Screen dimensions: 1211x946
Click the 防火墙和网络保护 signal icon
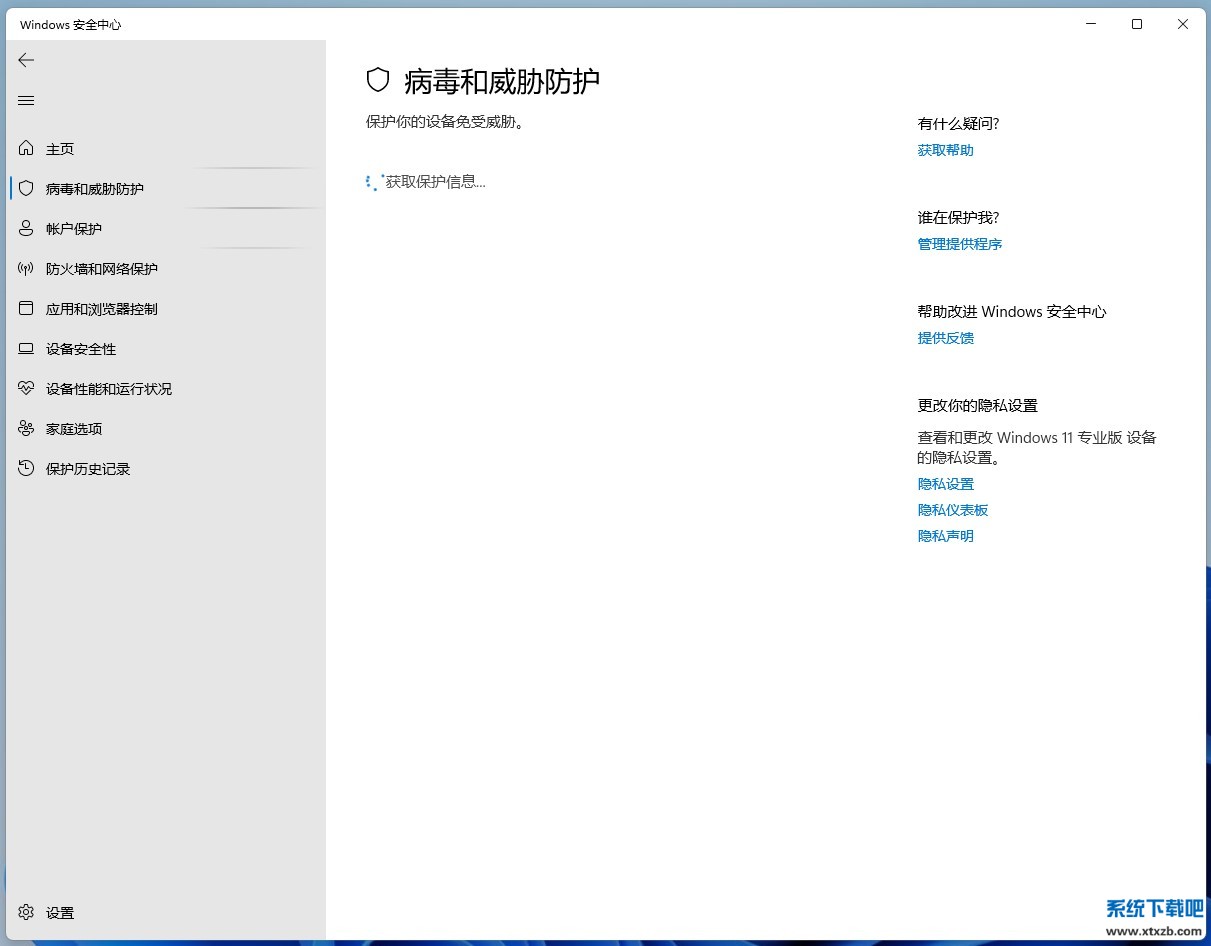pyautogui.click(x=26, y=269)
